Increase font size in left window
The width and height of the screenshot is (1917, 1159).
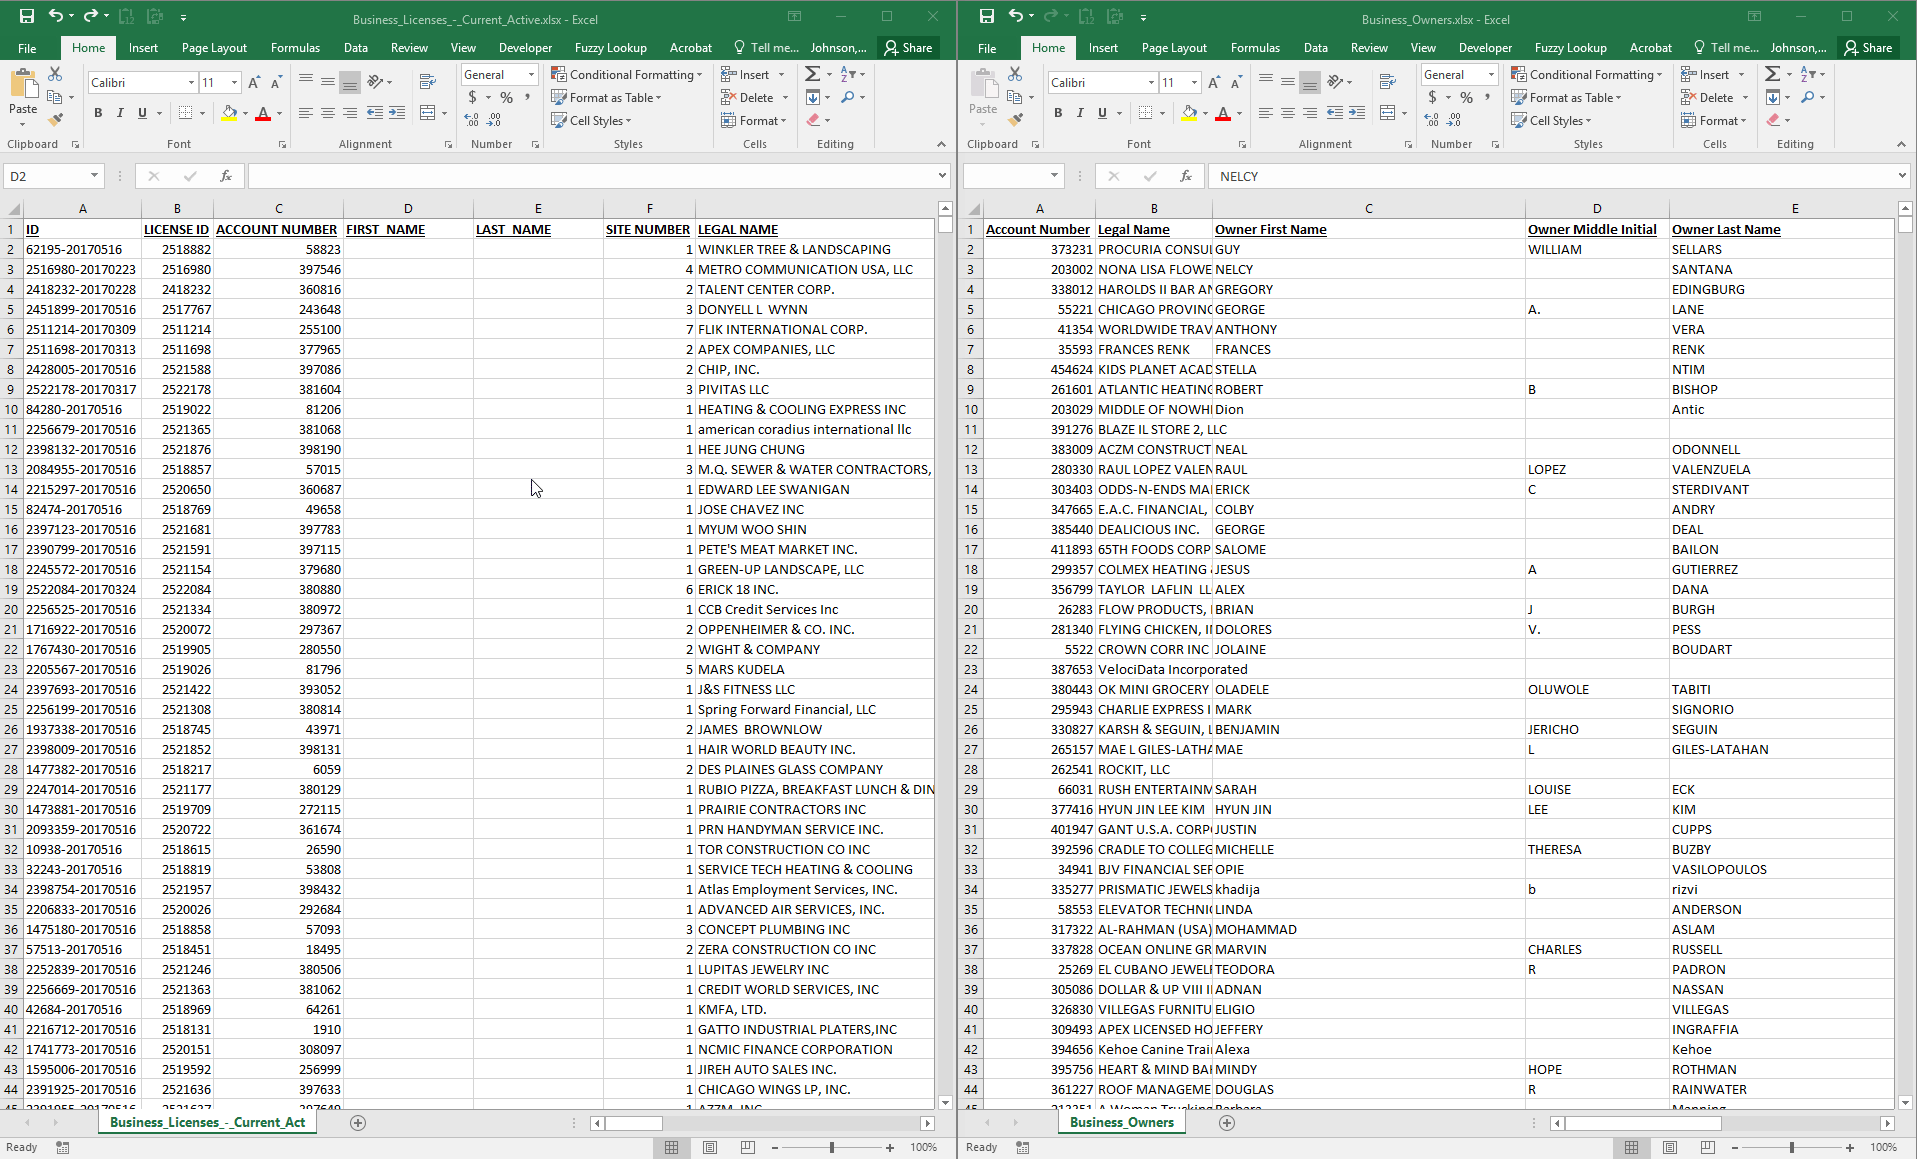tap(254, 82)
